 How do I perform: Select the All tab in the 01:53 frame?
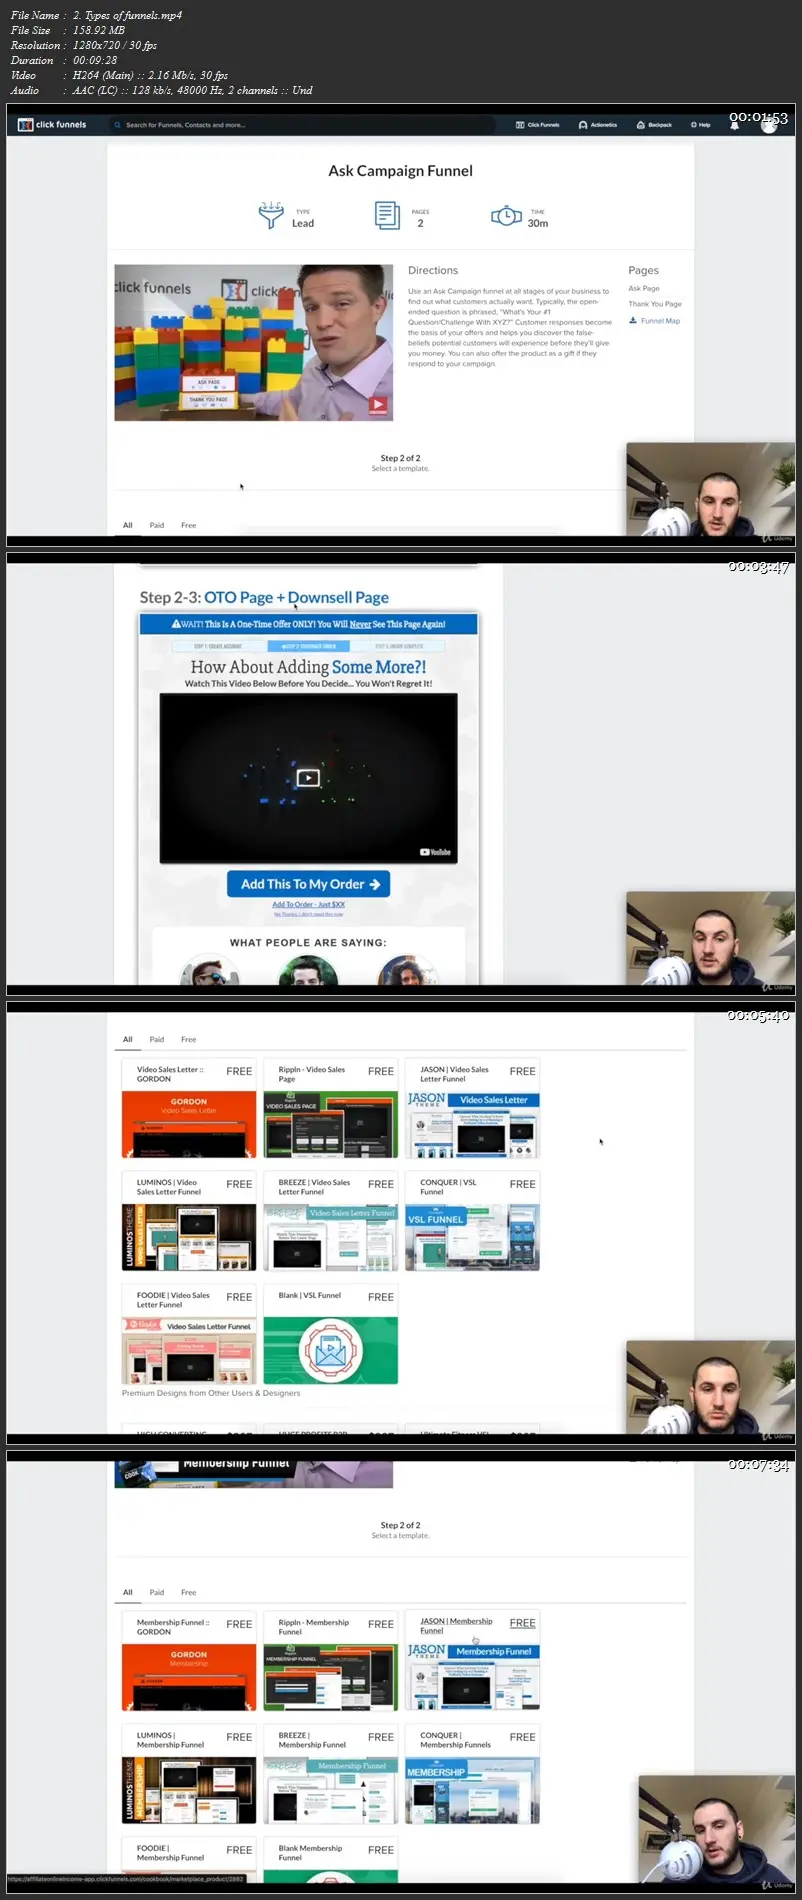tap(128, 525)
